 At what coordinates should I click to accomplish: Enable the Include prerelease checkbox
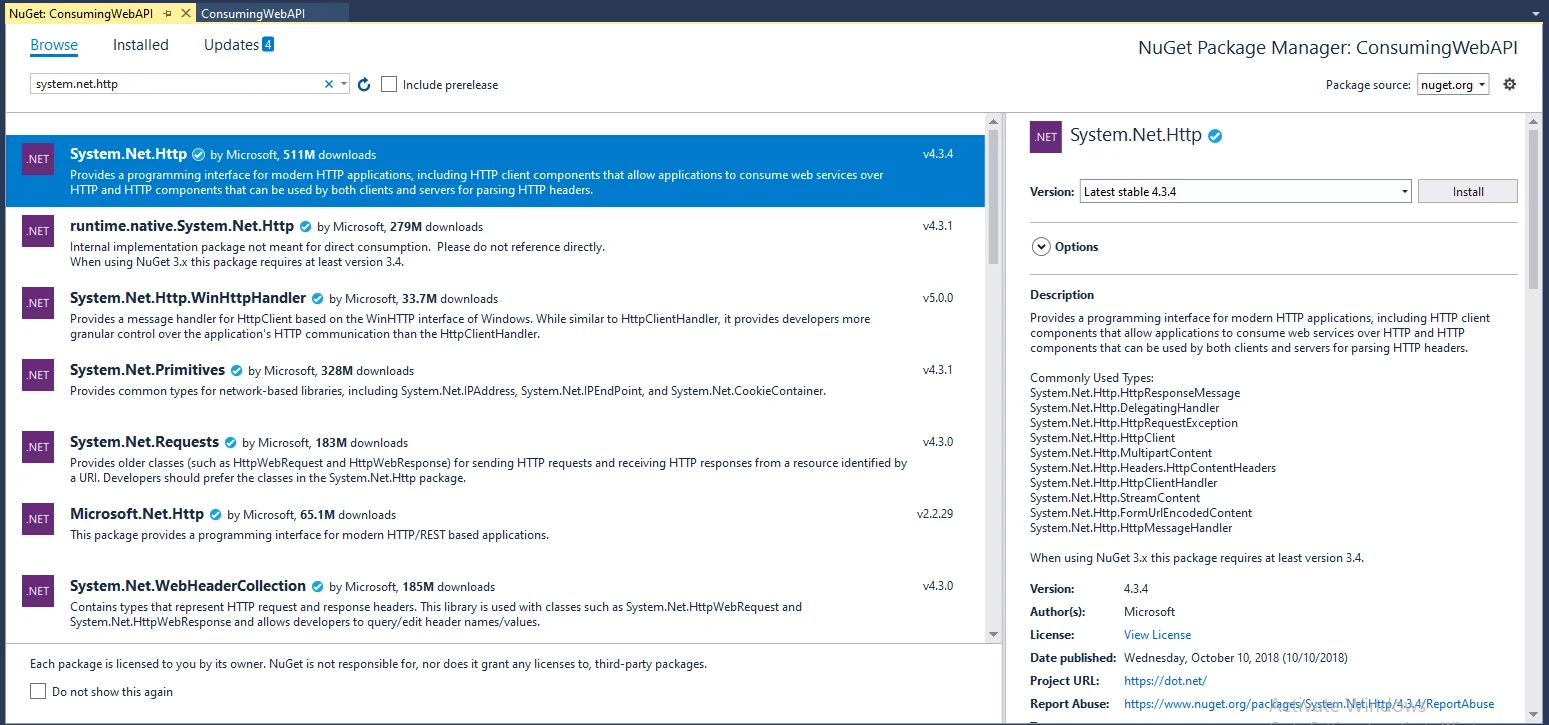pyautogui.click(x=389, y=84)
